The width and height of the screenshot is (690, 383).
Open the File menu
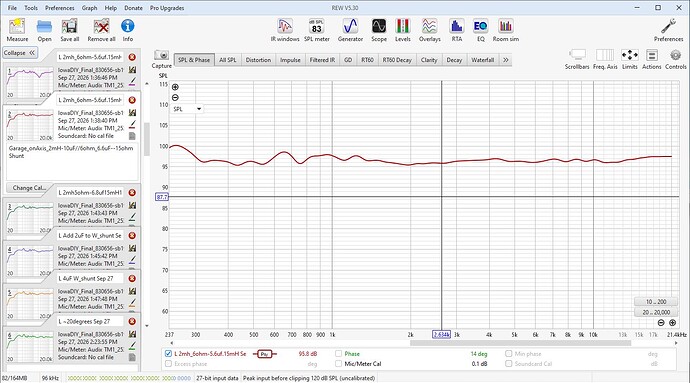[x=12, y=8]
